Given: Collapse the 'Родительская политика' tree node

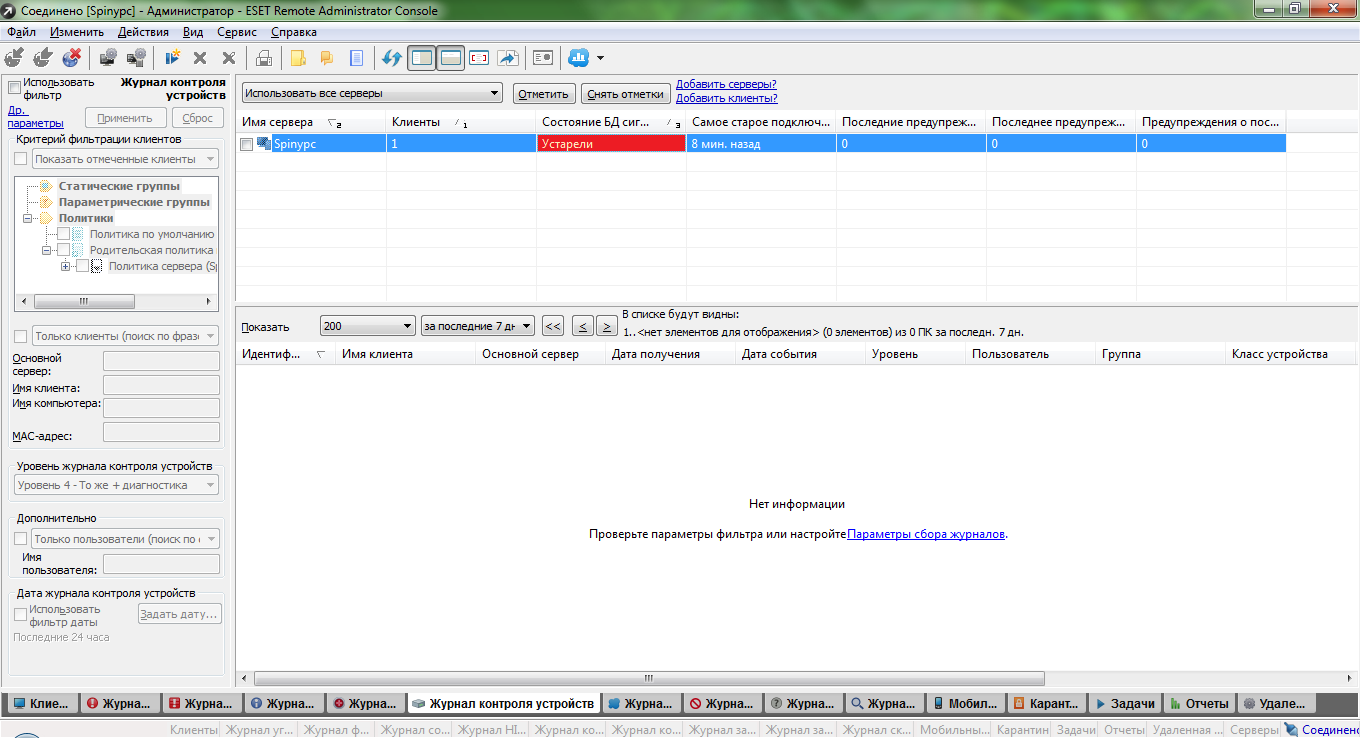Looking at the screenshot, I should click(x=47, y=250).
